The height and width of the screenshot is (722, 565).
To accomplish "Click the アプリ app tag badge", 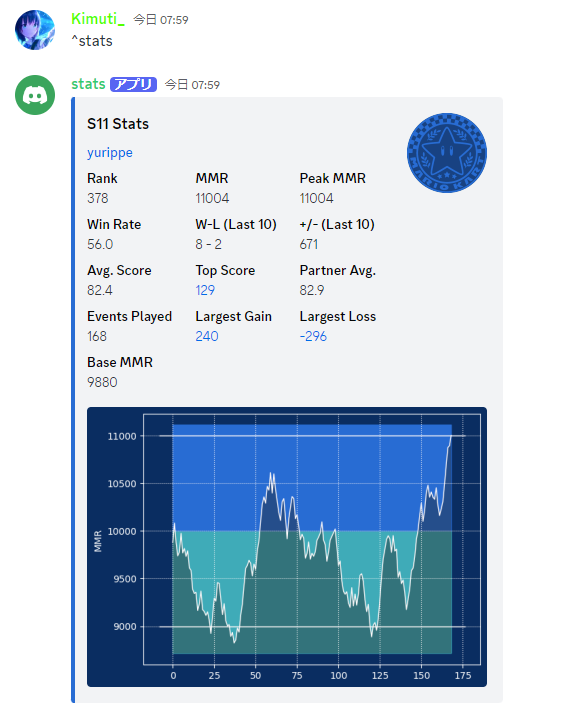I will click(134, 84).
